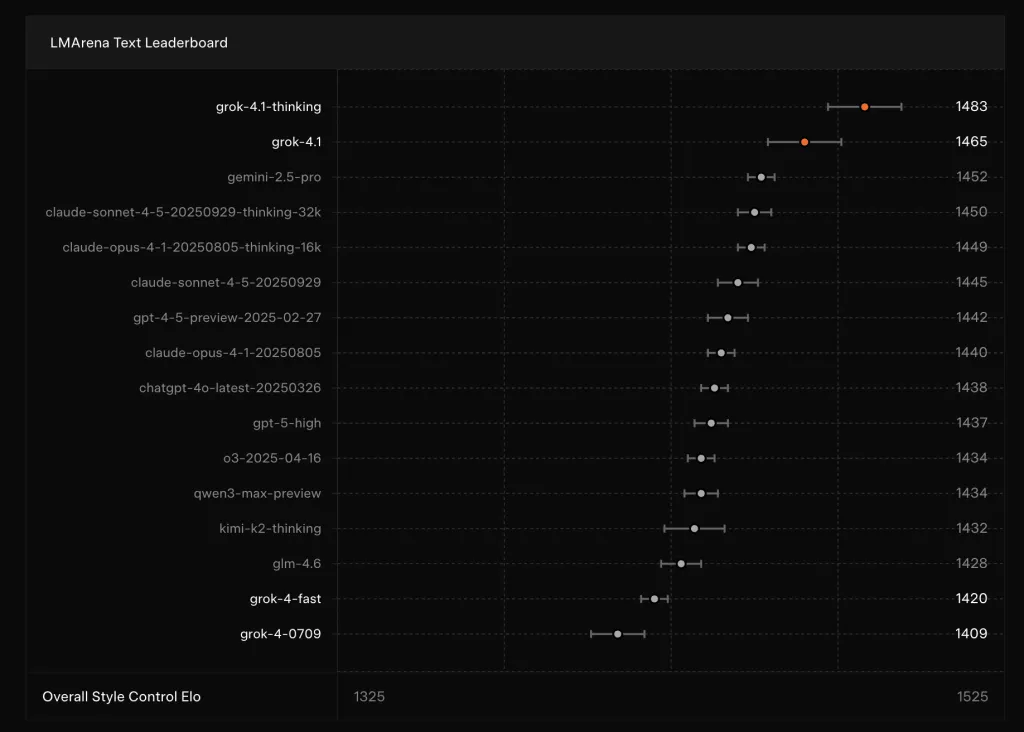This screenshot has height=732, width=1024.
Task: Click the LMArena Text Leaderboard title
Action: click(x=138, y=42)
